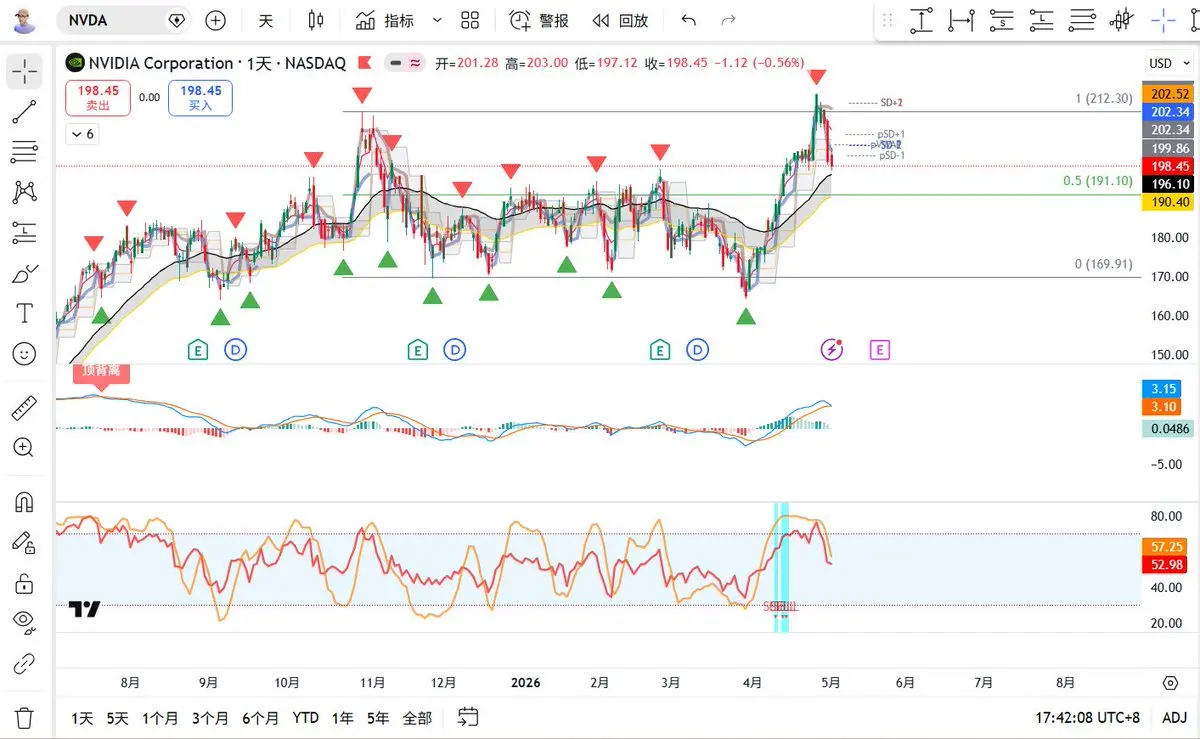The width and height of the screenshot is (1200, 739).
Task: Toggle hide all drawings eye icon
Action: pyautogui.click(x=24, y=622)
